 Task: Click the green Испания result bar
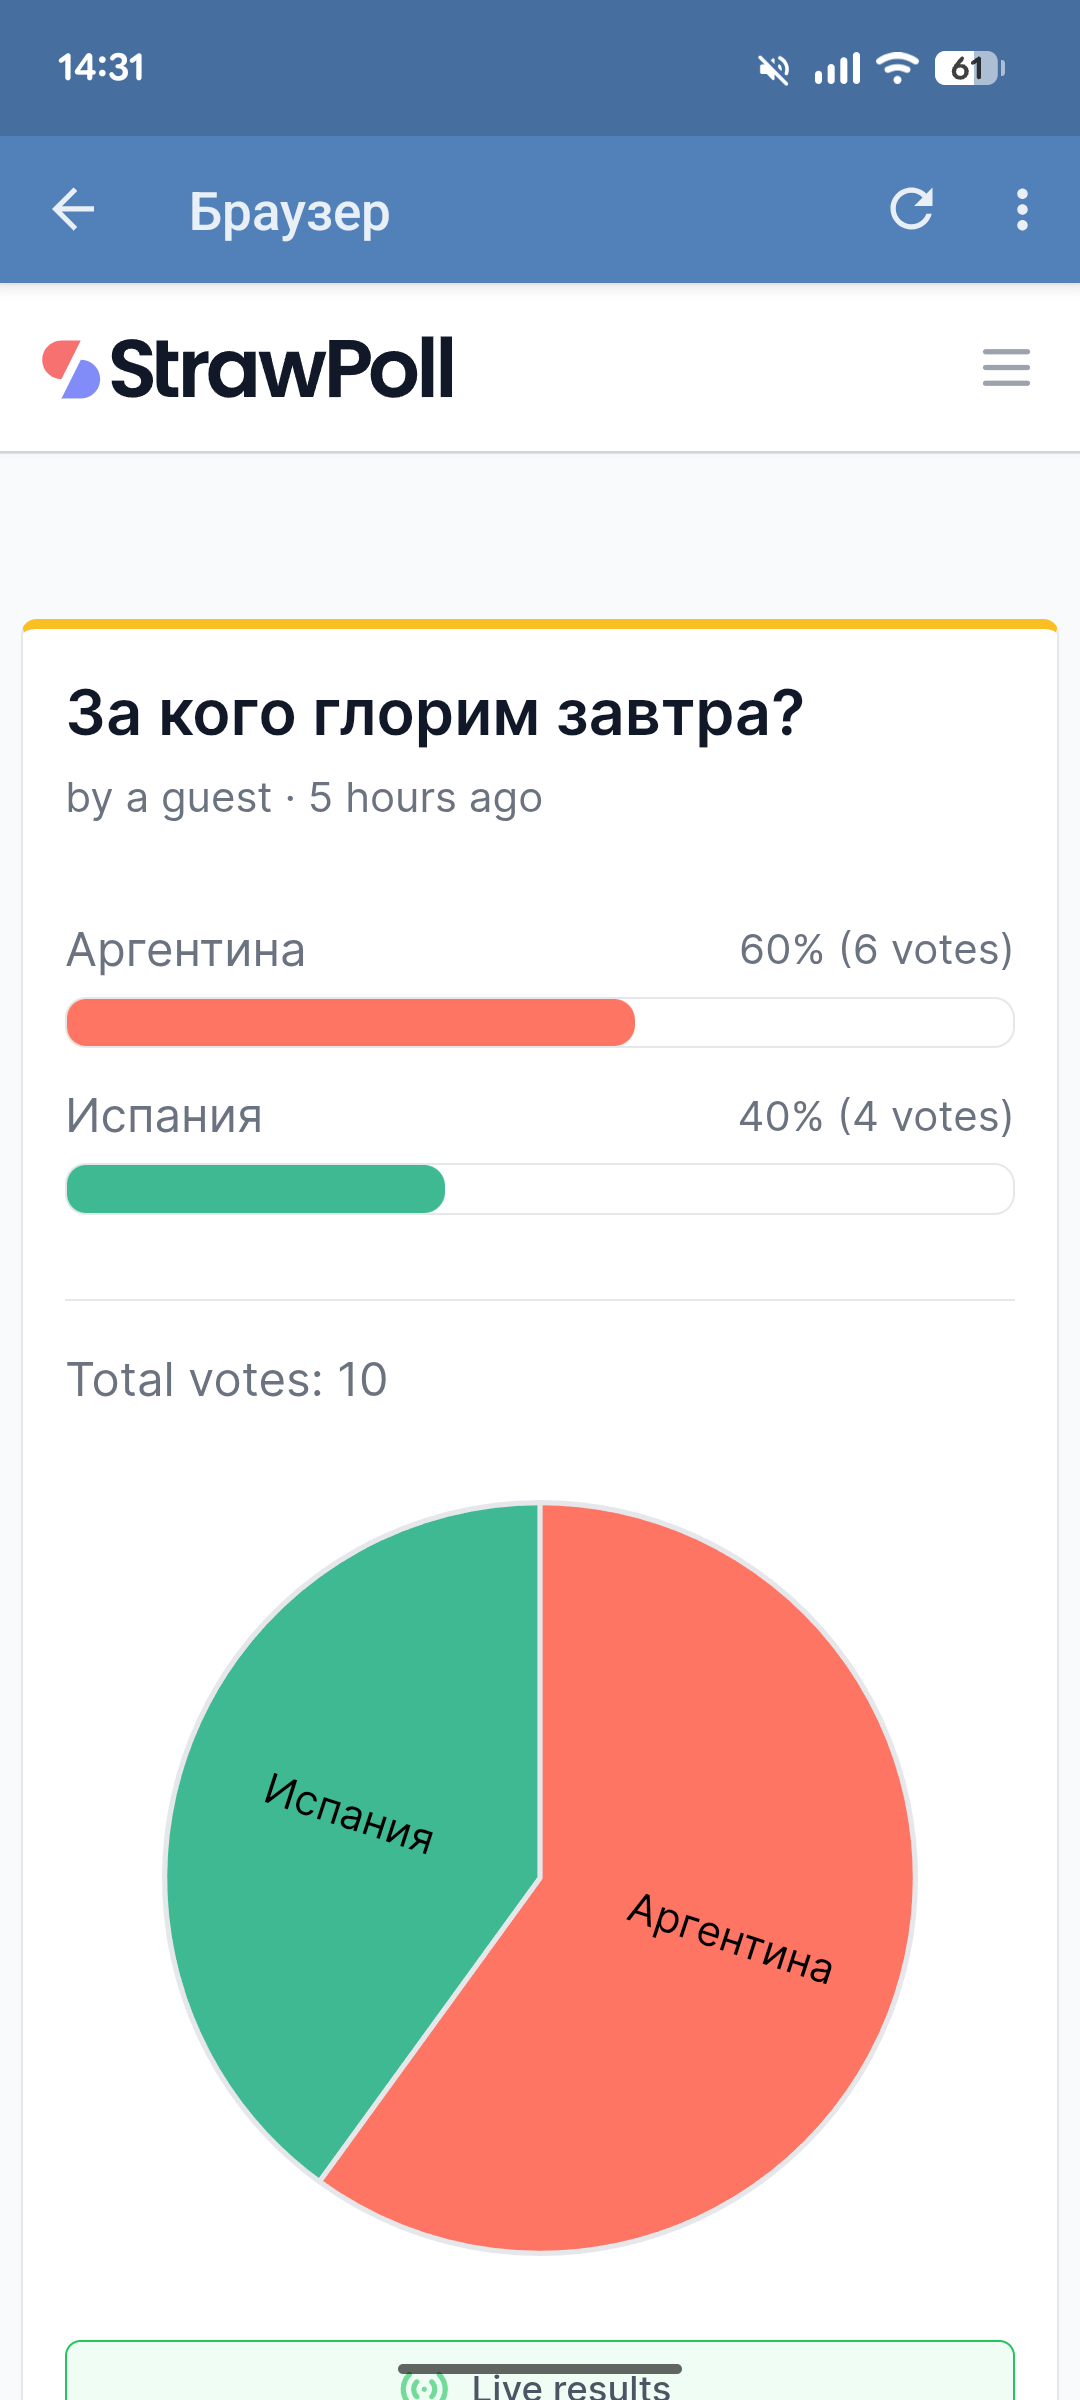255,1189
